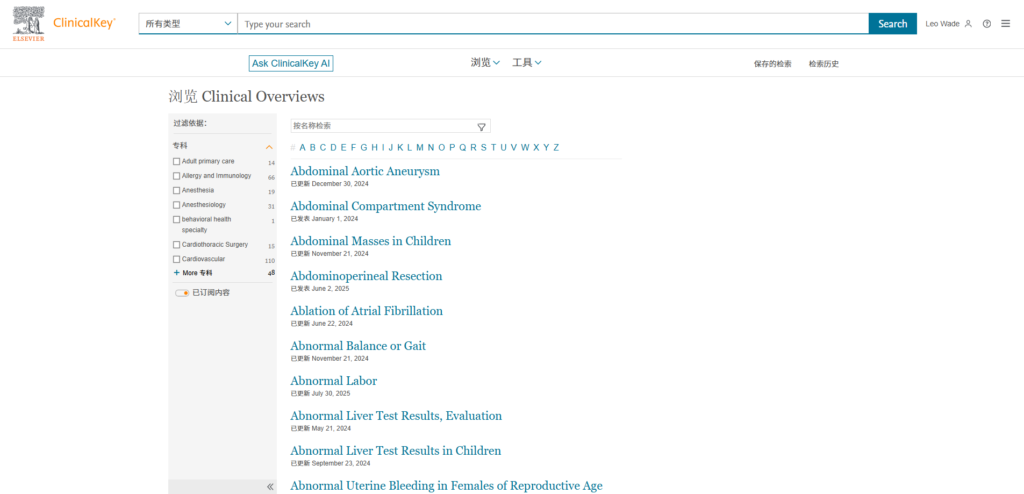Click the filter funnel icon in name search
The height and width of the screenshot is (494, 1024).
(x=481, y=127)
